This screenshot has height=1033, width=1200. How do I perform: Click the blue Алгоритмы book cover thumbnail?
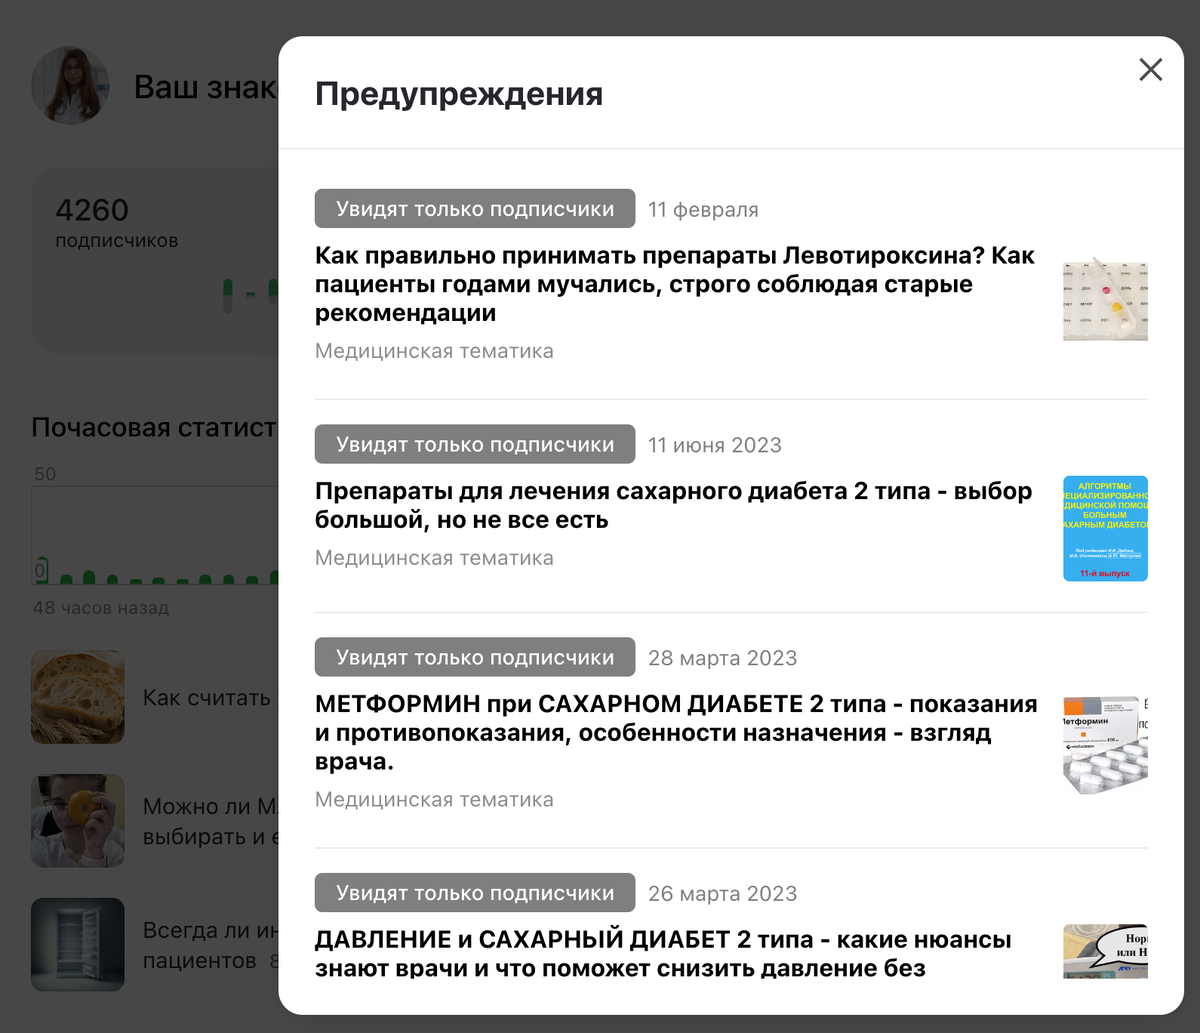coord(1105,528)
